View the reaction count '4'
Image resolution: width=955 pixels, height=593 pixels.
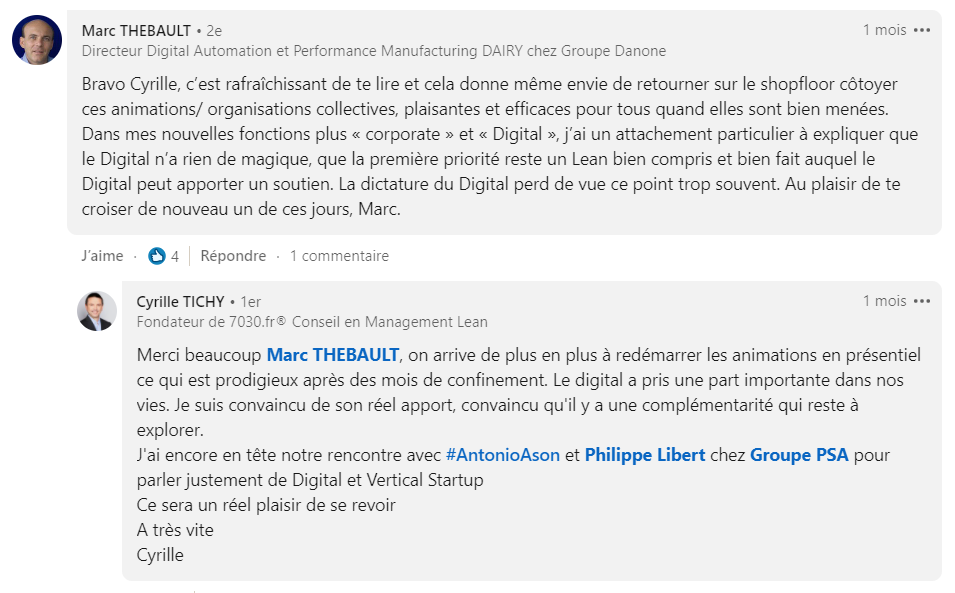tap(175, 256)
